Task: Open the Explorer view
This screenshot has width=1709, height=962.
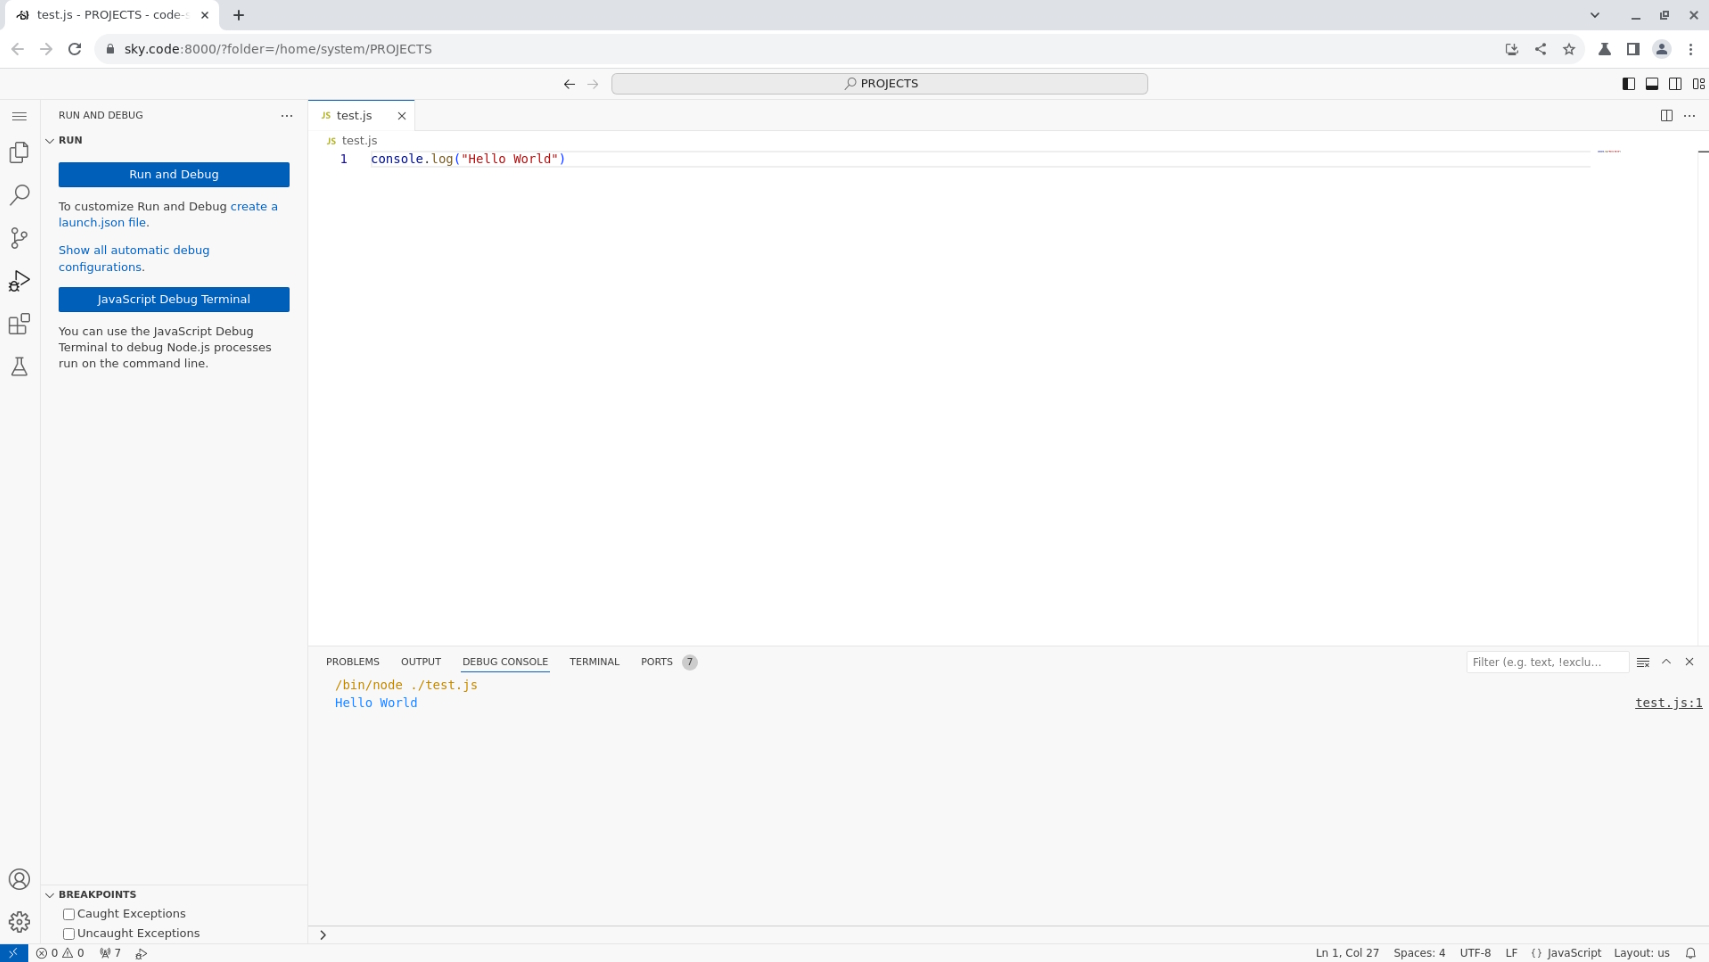Action: click(x=19, y=153)
